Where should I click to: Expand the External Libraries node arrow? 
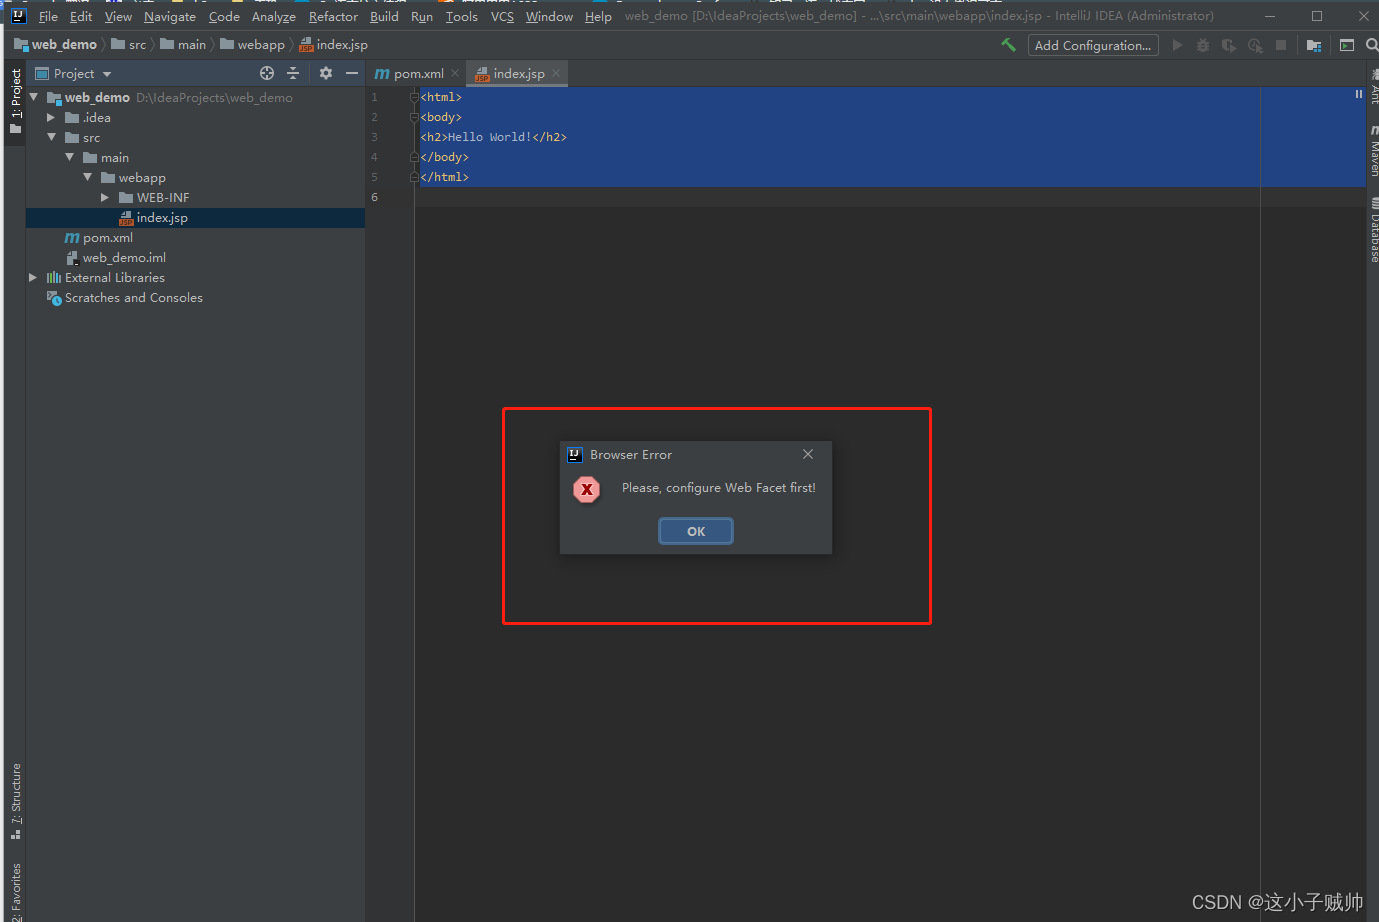[x=33, y=278]
